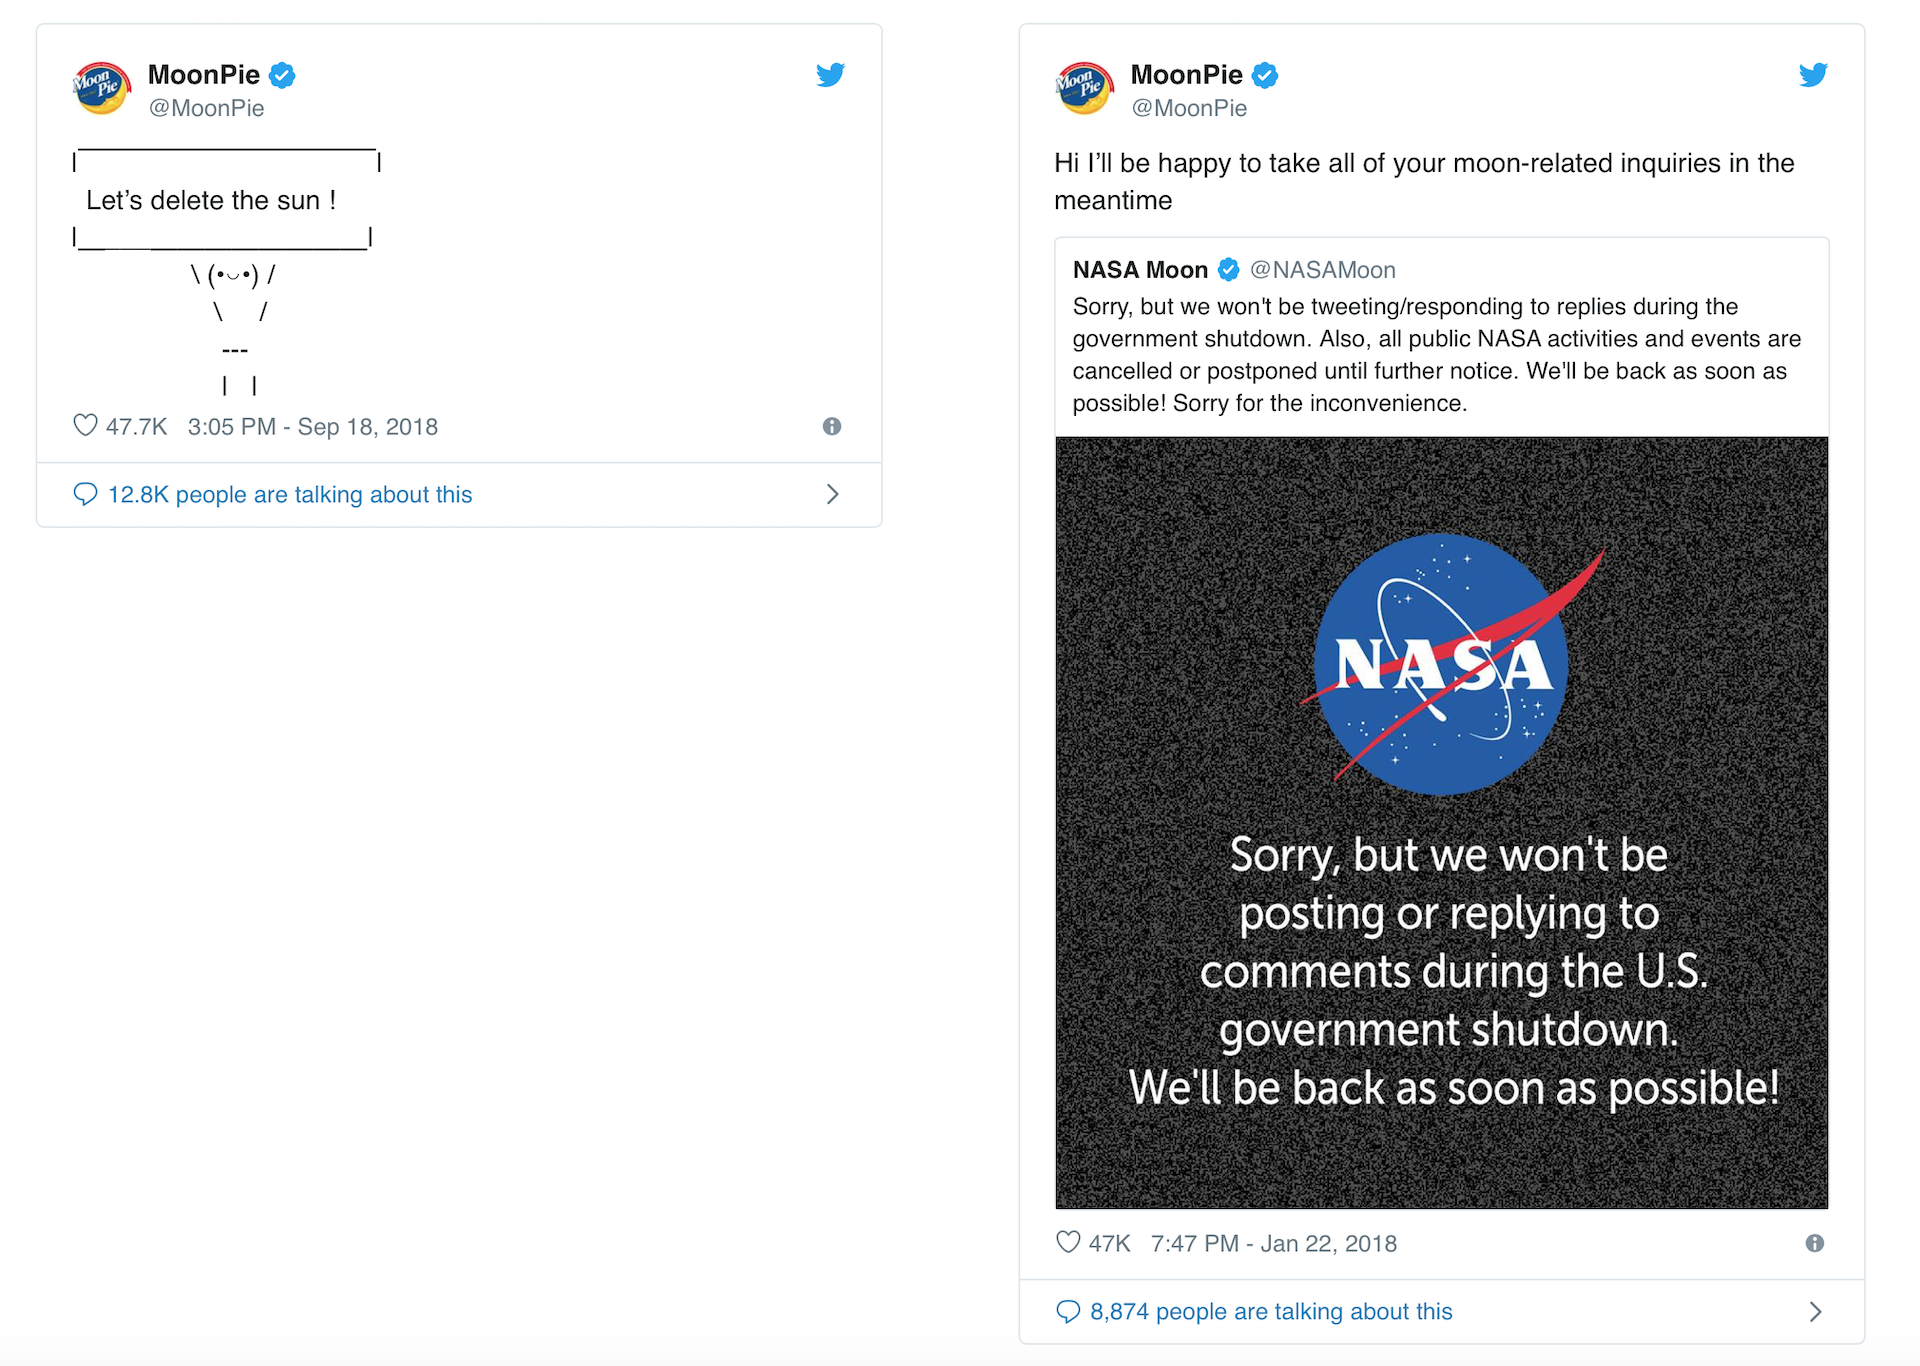Like the moon-related inquiries tweet
Viewport: 1920px width, 1366px height.
[x=1068, y=1243]
